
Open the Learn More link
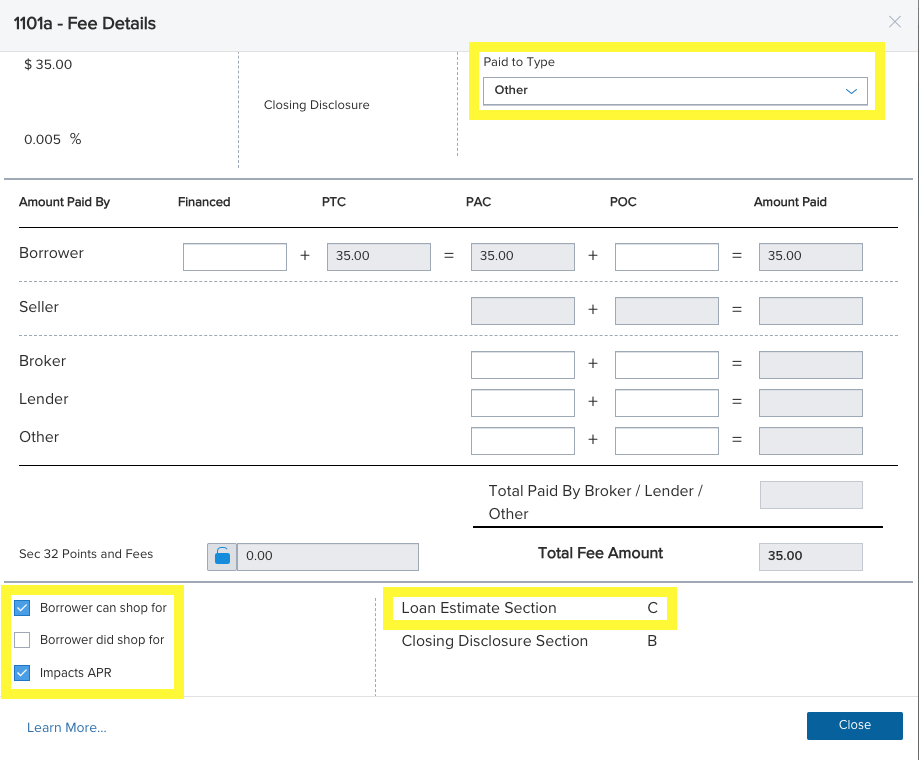point(67,727)
